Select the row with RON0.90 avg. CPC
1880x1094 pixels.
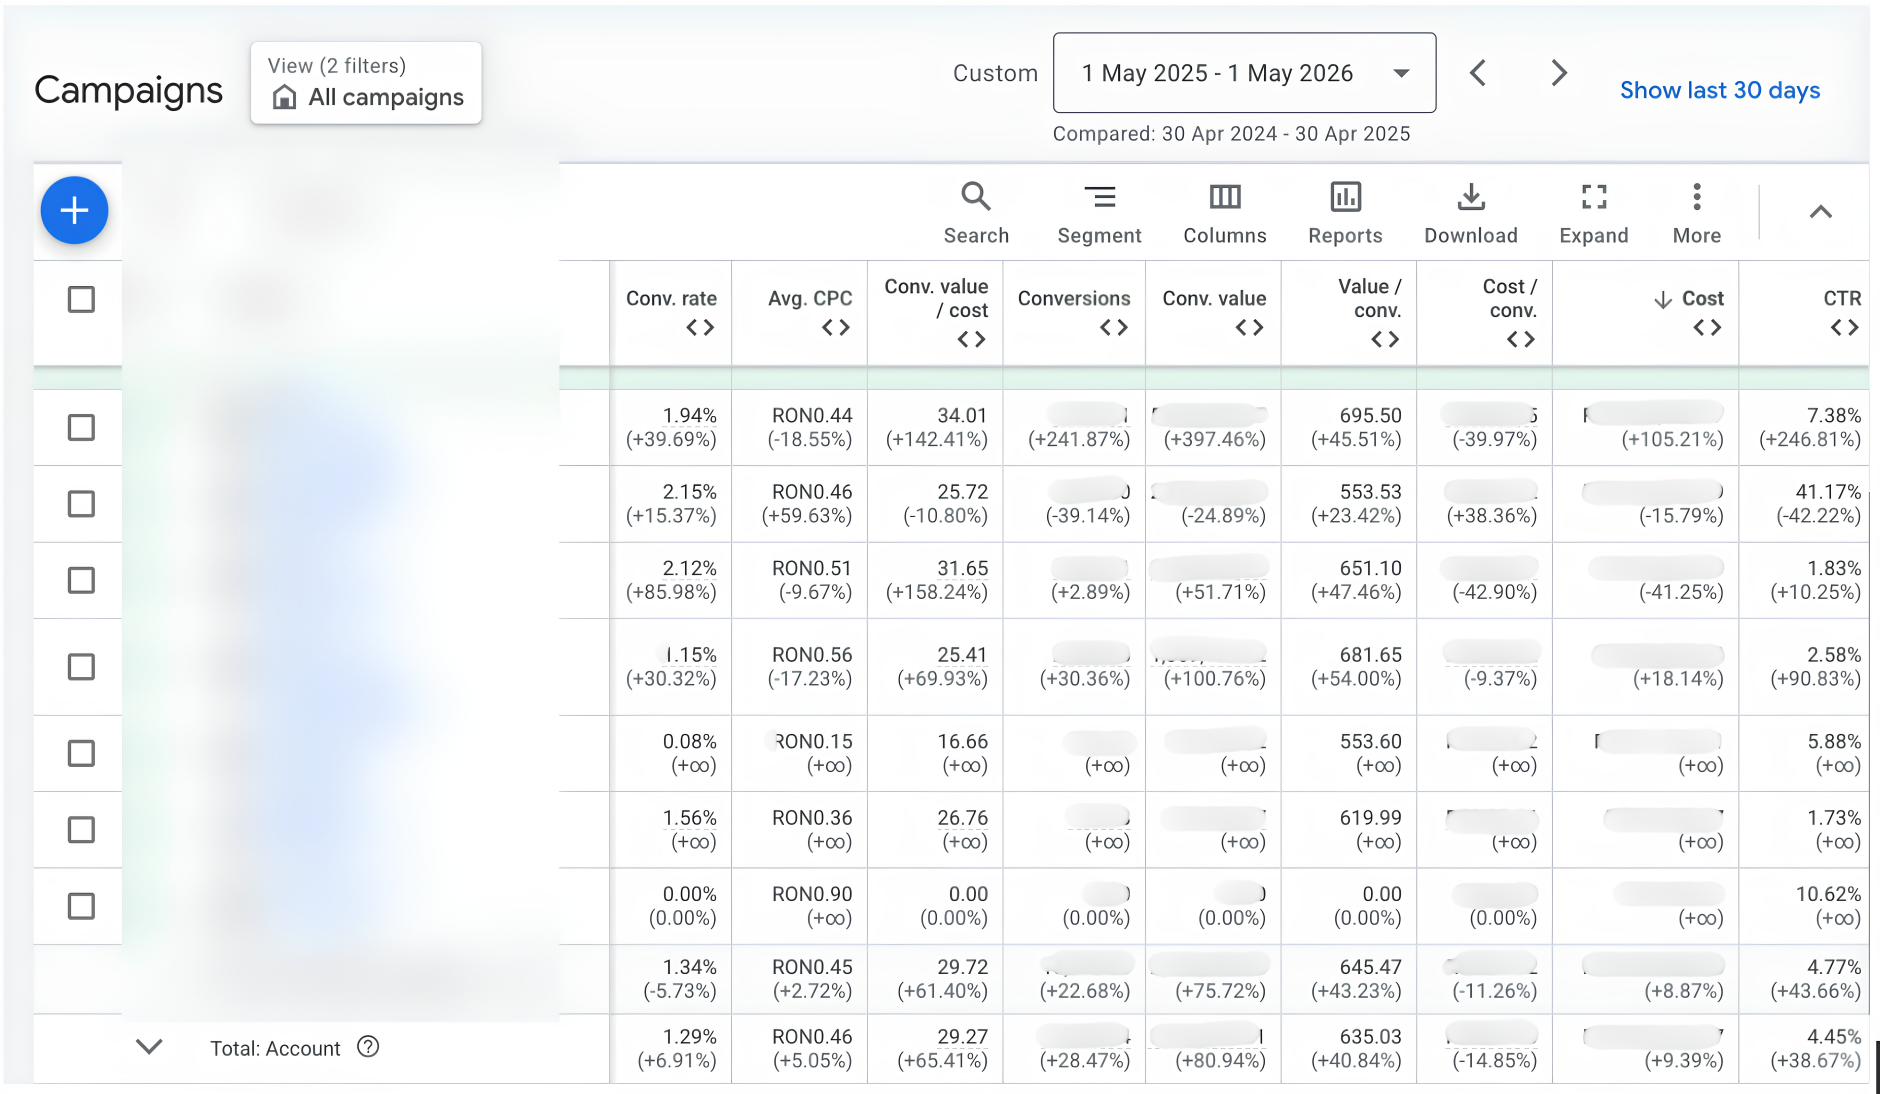click(x=81, y=906)
